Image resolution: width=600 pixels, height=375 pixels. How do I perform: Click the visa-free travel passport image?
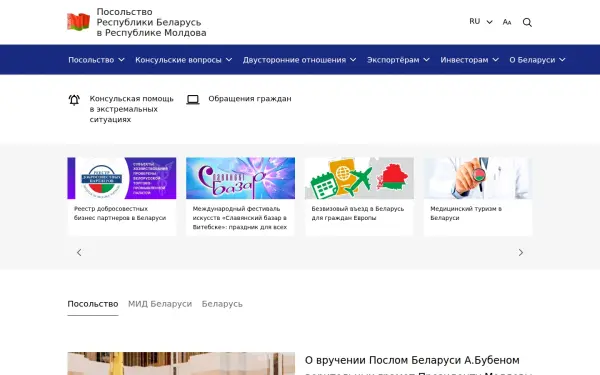point(359,178)
